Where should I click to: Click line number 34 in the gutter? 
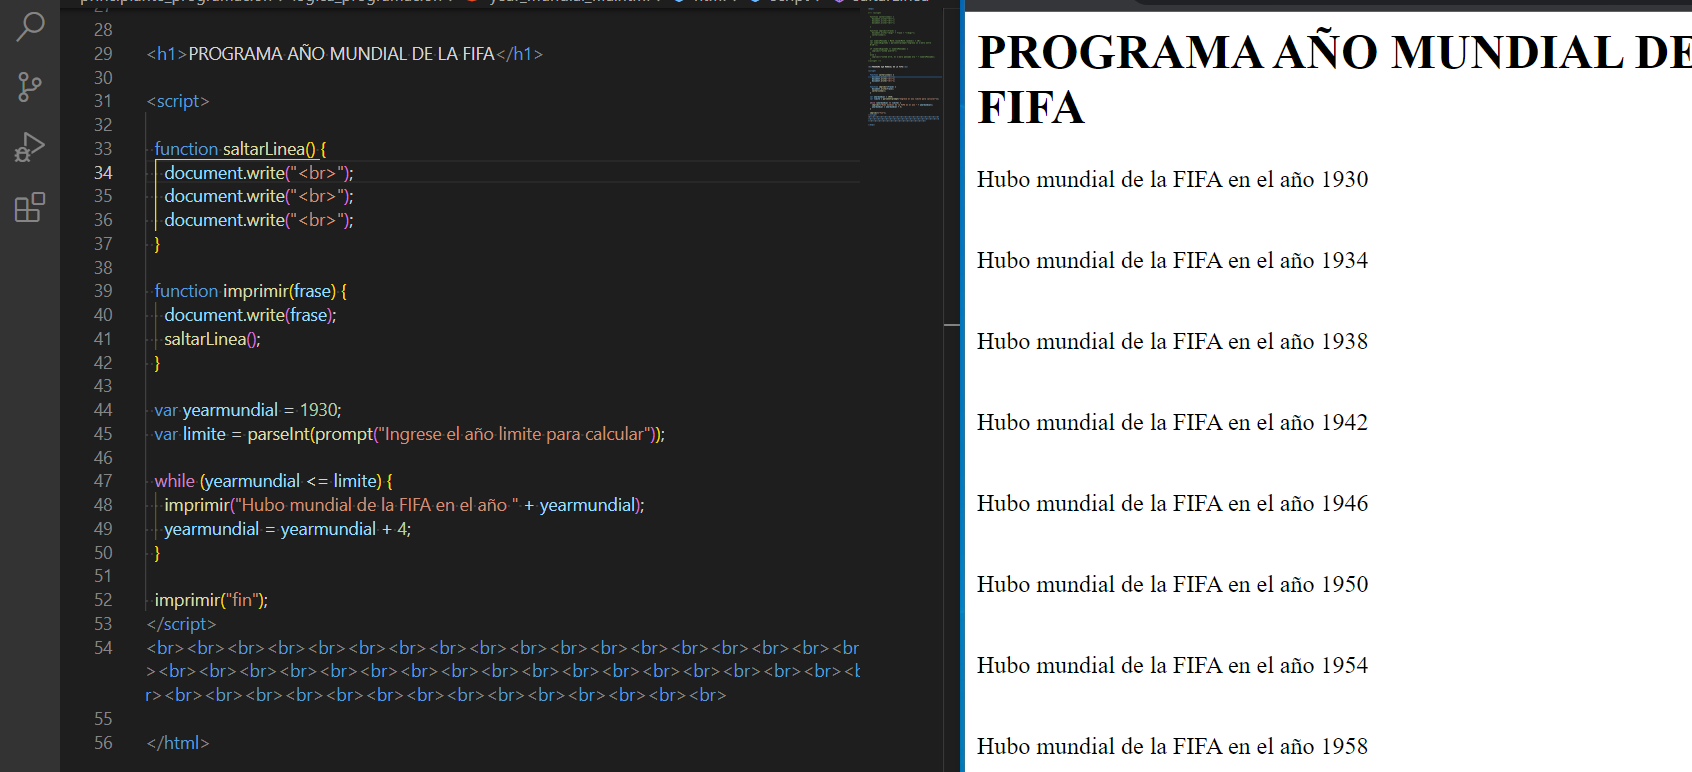pos(103,173)
